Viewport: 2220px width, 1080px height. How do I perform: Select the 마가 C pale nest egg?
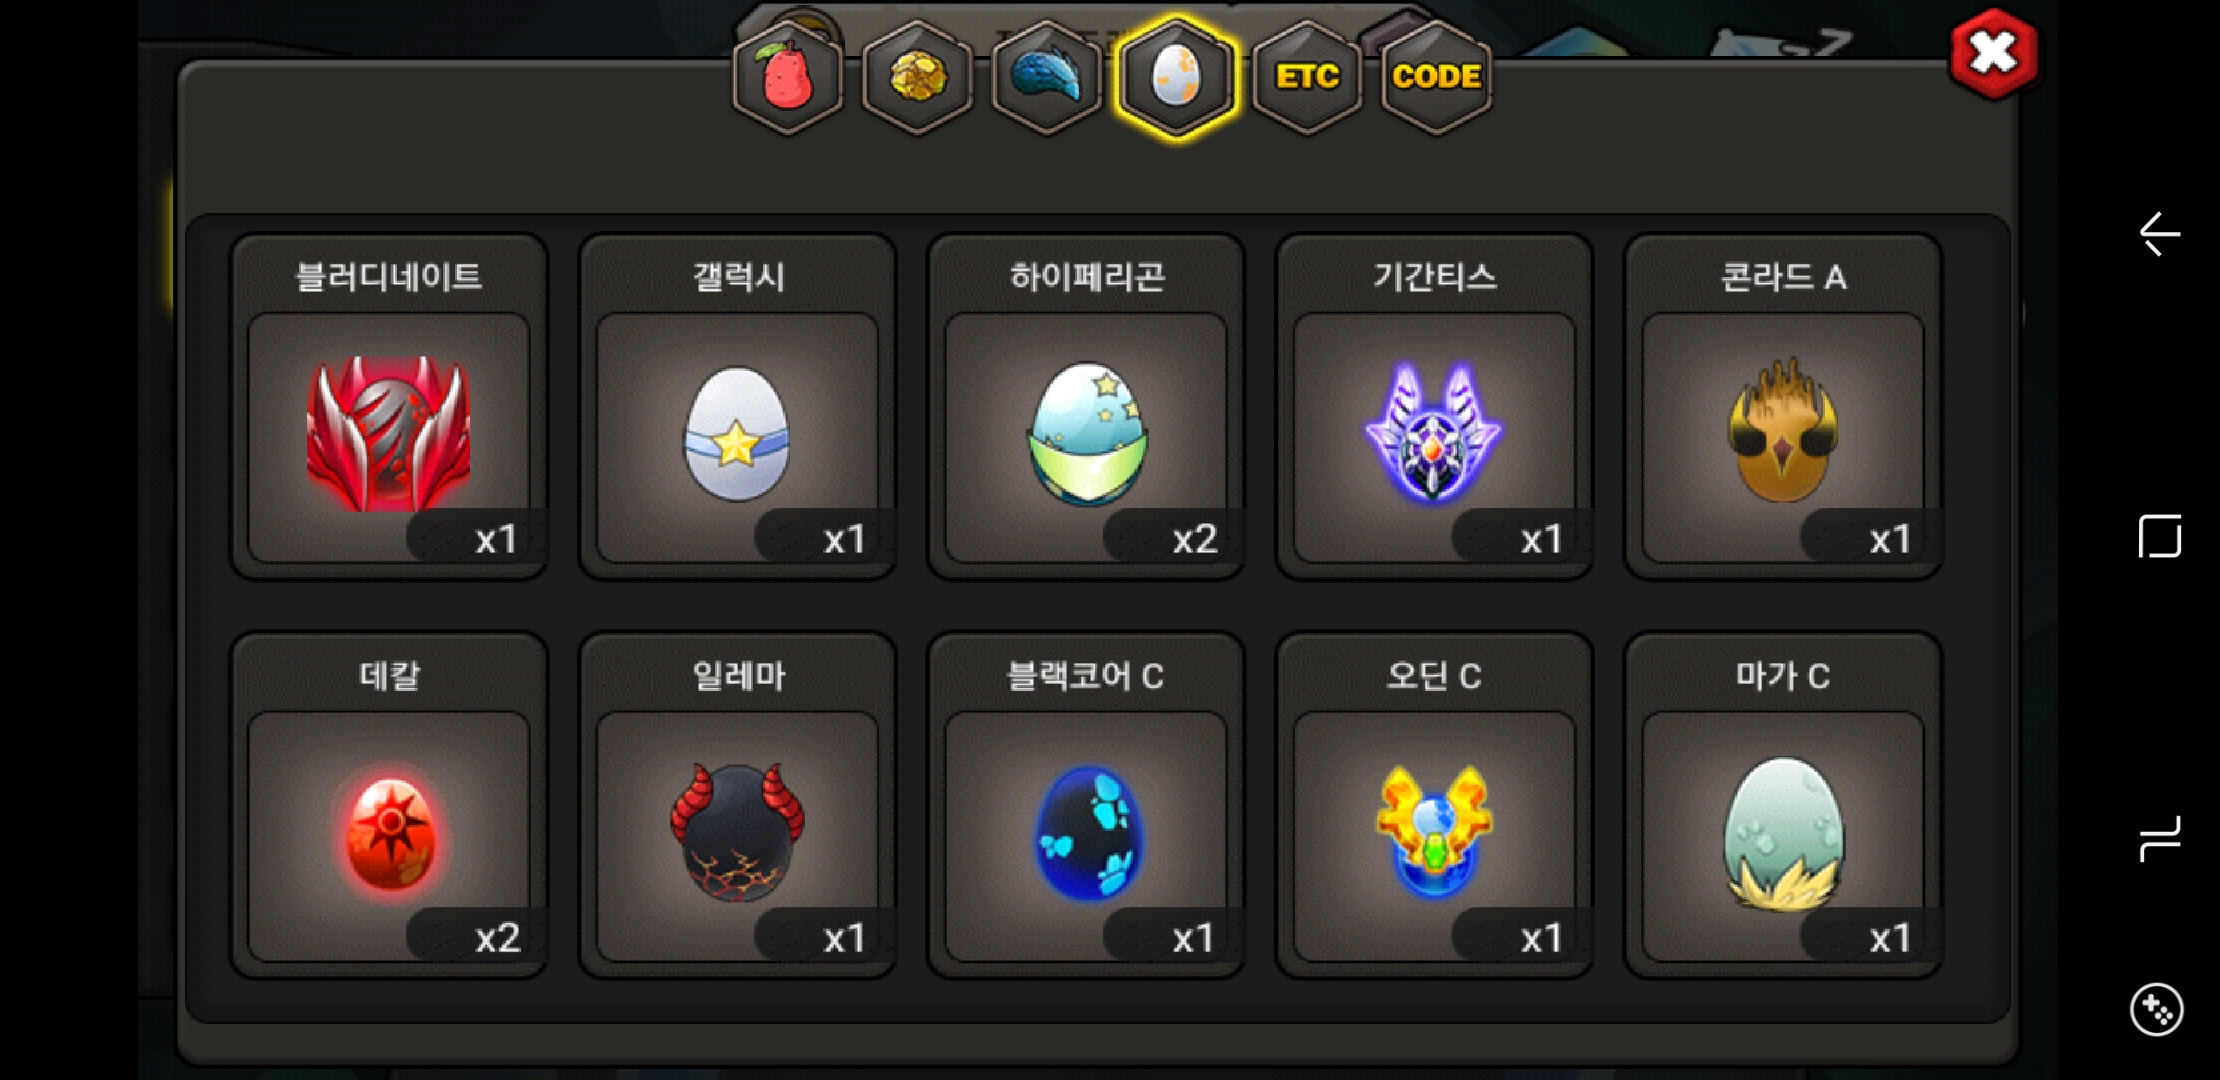[1783, 805]
